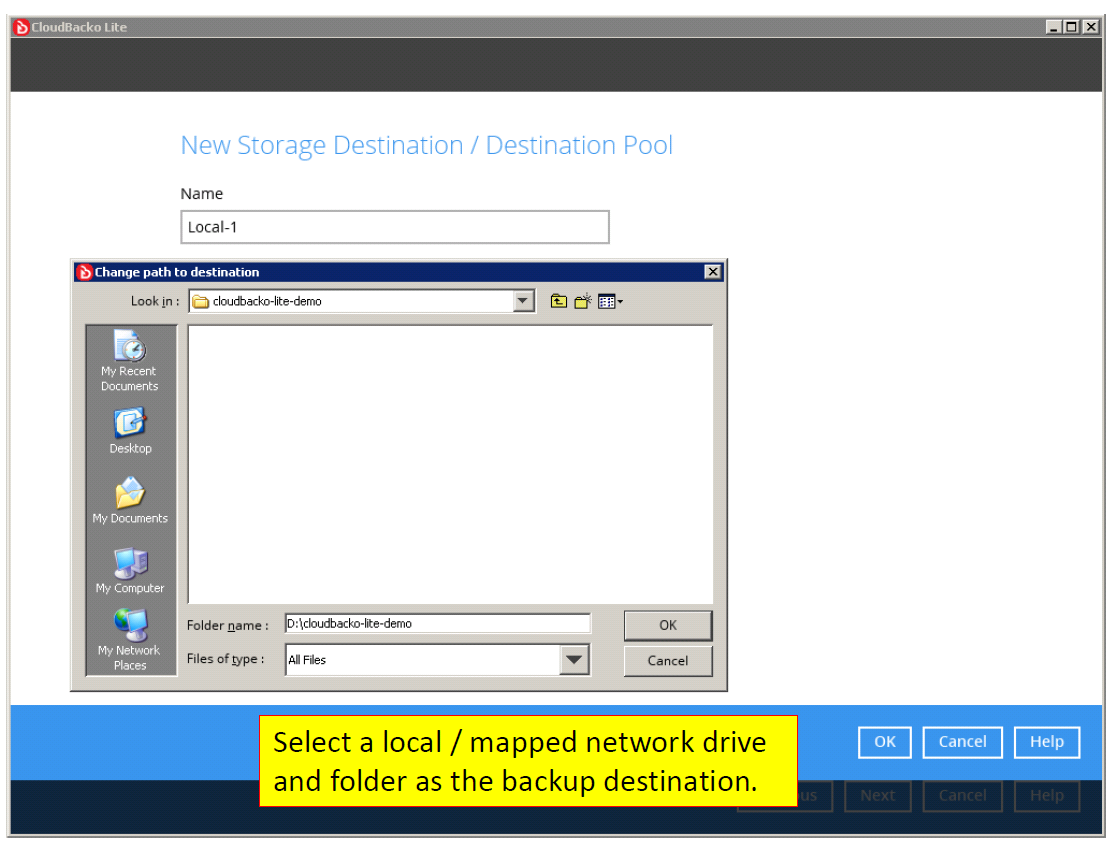1116x843 pixels.
Task: Click Cancel in the blue bar
Action: (x=962, y=742)
